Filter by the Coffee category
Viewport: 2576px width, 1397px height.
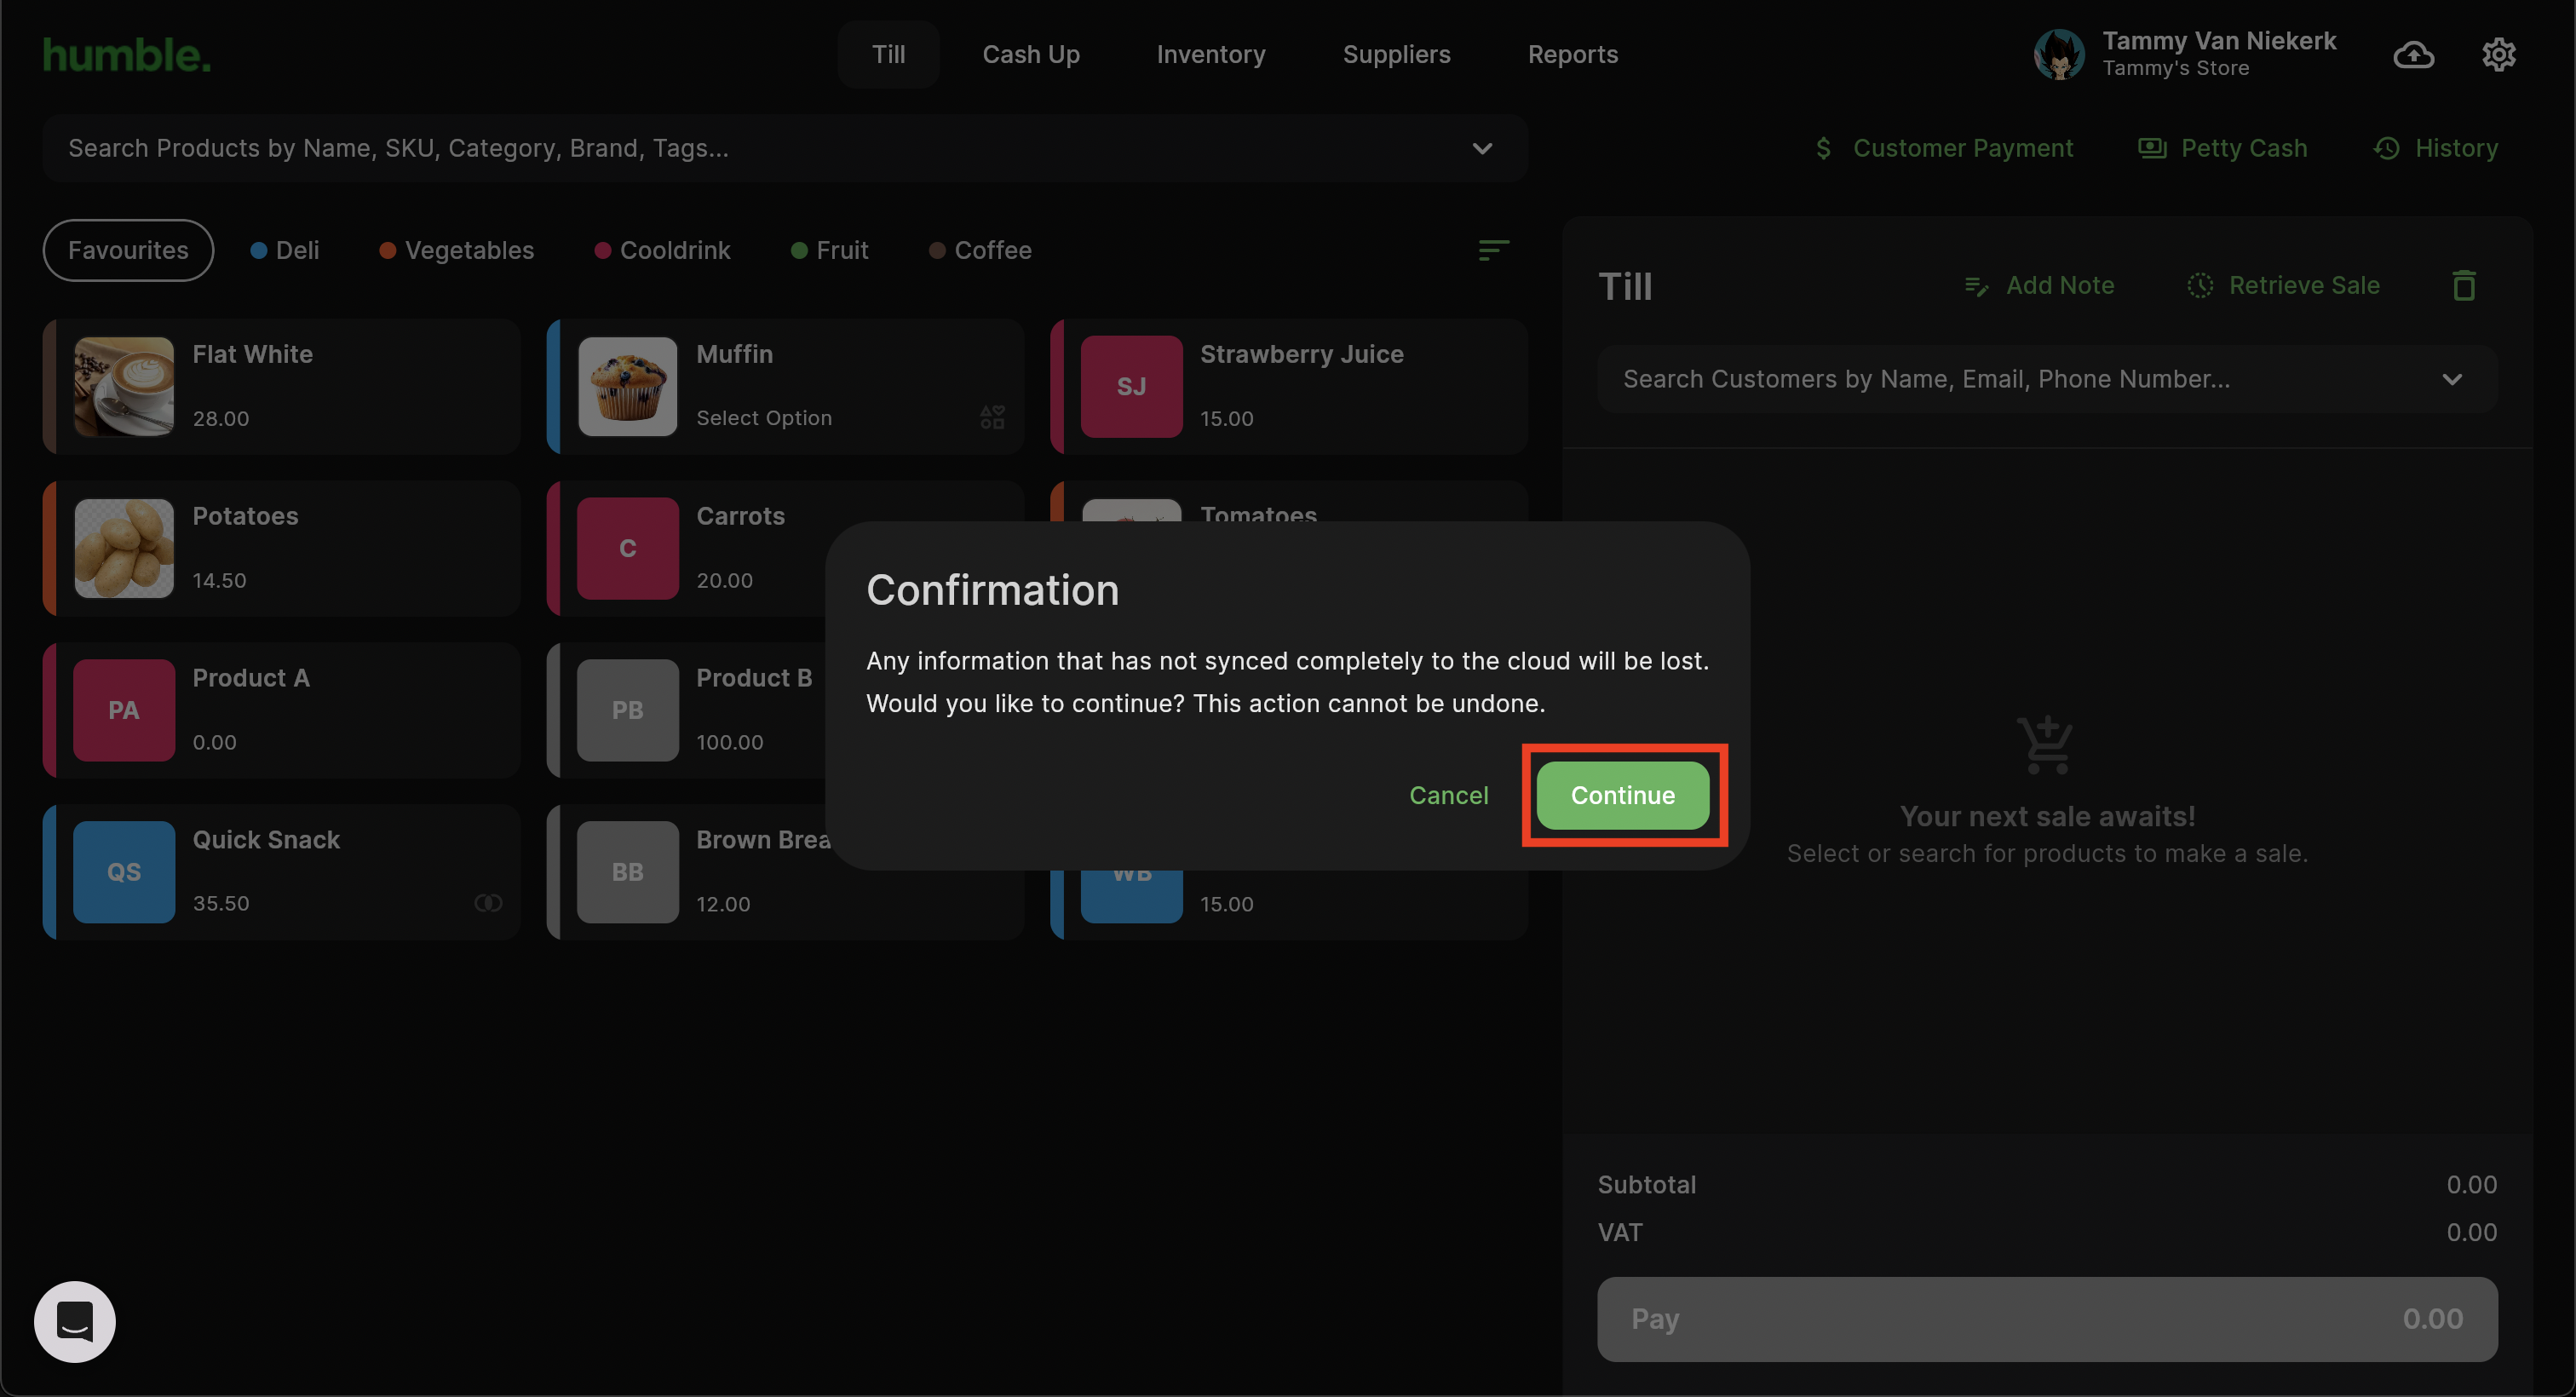coord(980,250)
